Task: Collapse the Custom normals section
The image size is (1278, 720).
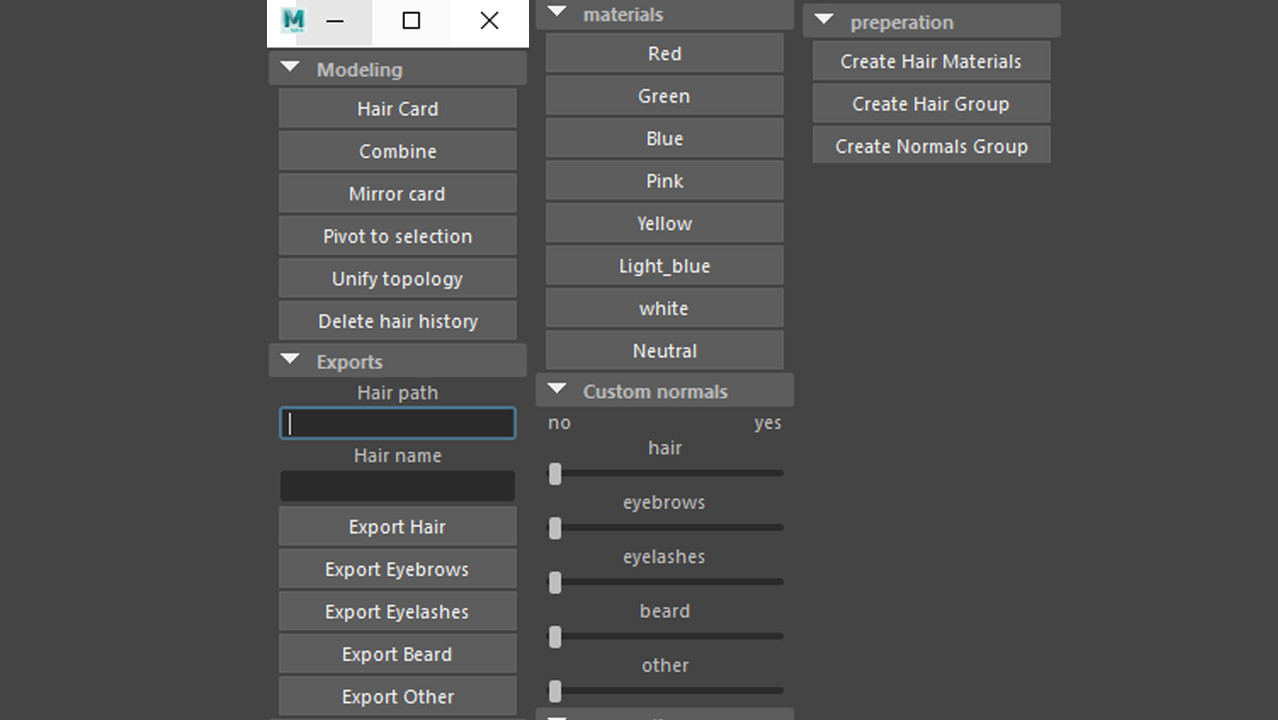Action: 557,390
